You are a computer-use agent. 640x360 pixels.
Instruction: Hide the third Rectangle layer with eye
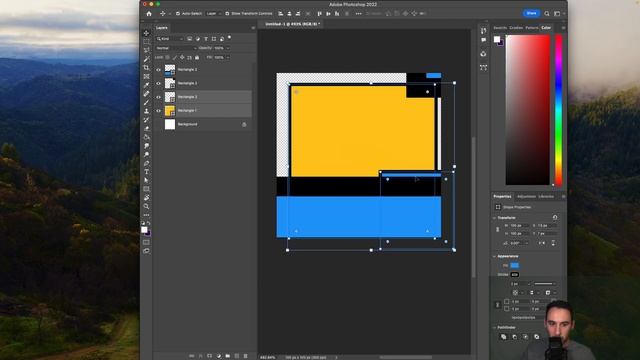tap(158, 97)
